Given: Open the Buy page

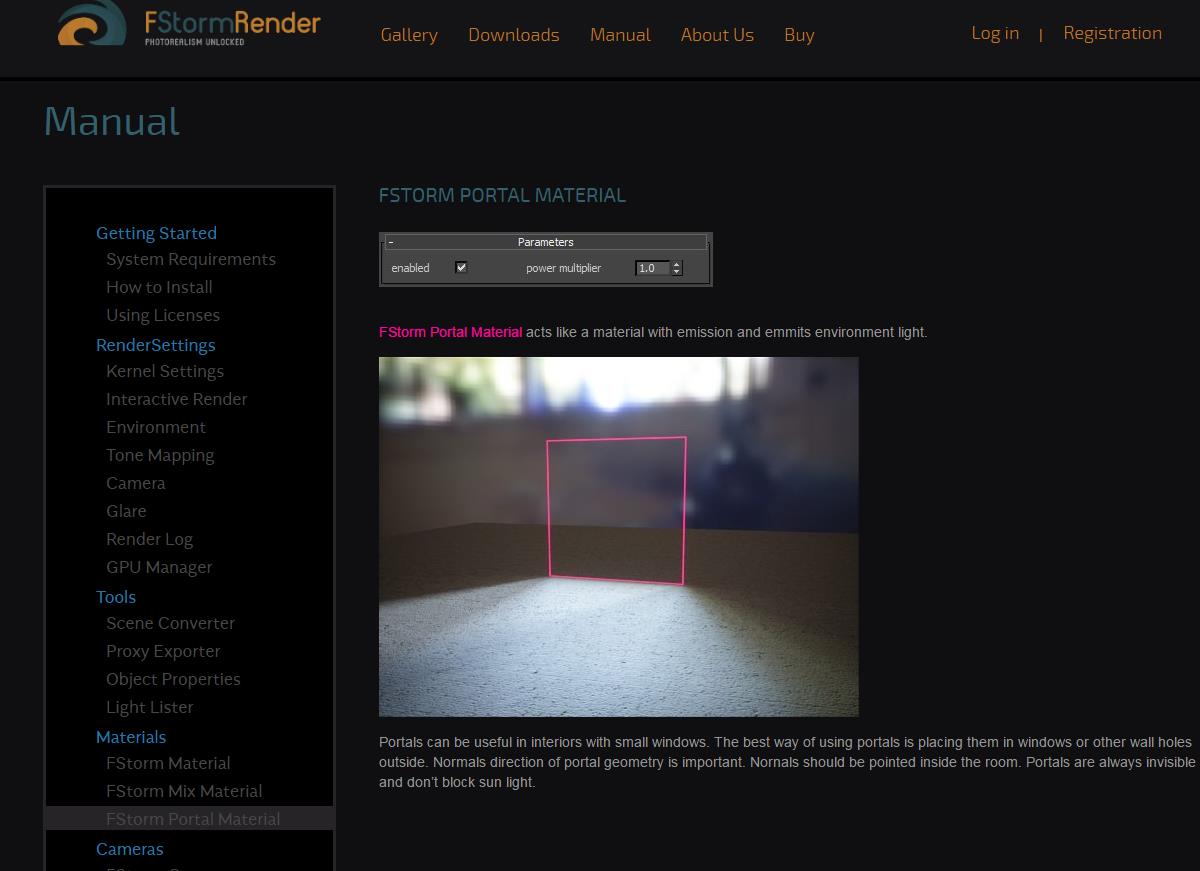Looking at the screenshot, I should tap(799, 35).
